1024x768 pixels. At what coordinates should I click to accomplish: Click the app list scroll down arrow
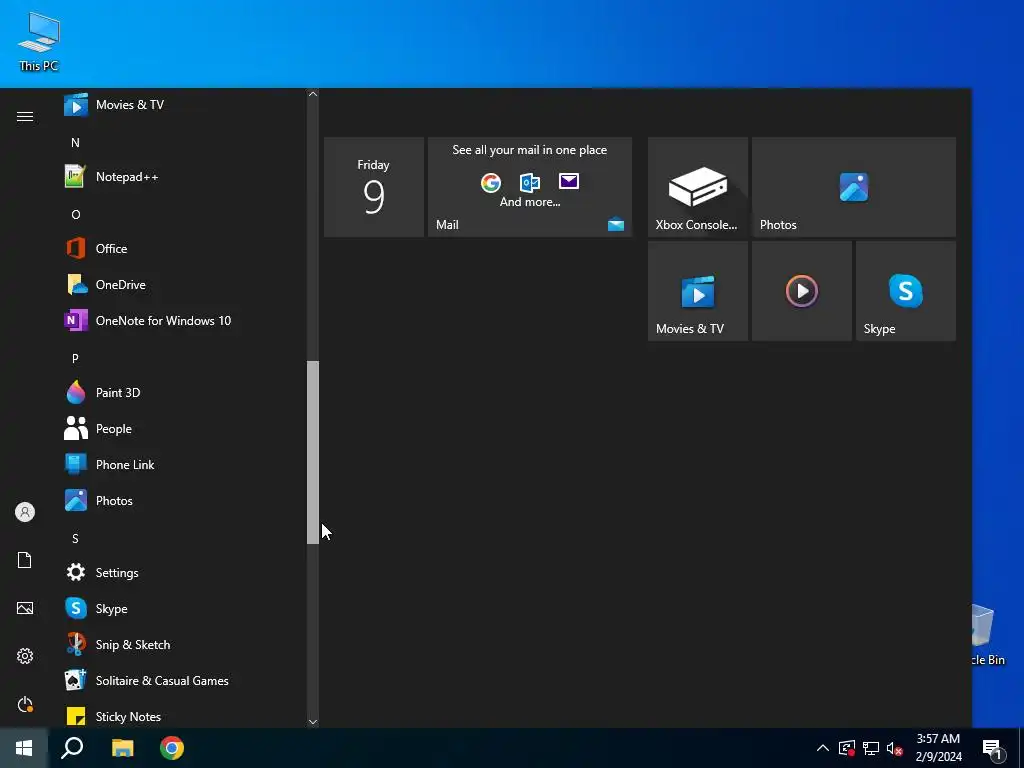point(313,722)
